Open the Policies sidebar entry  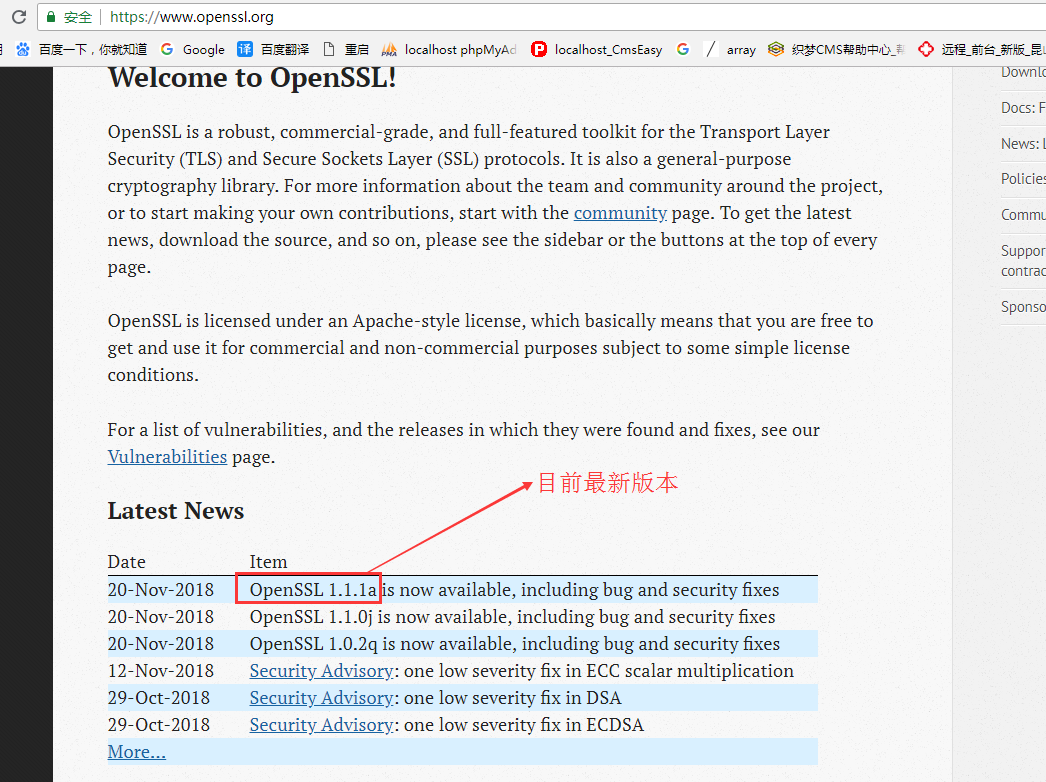tap(1023, 179)
